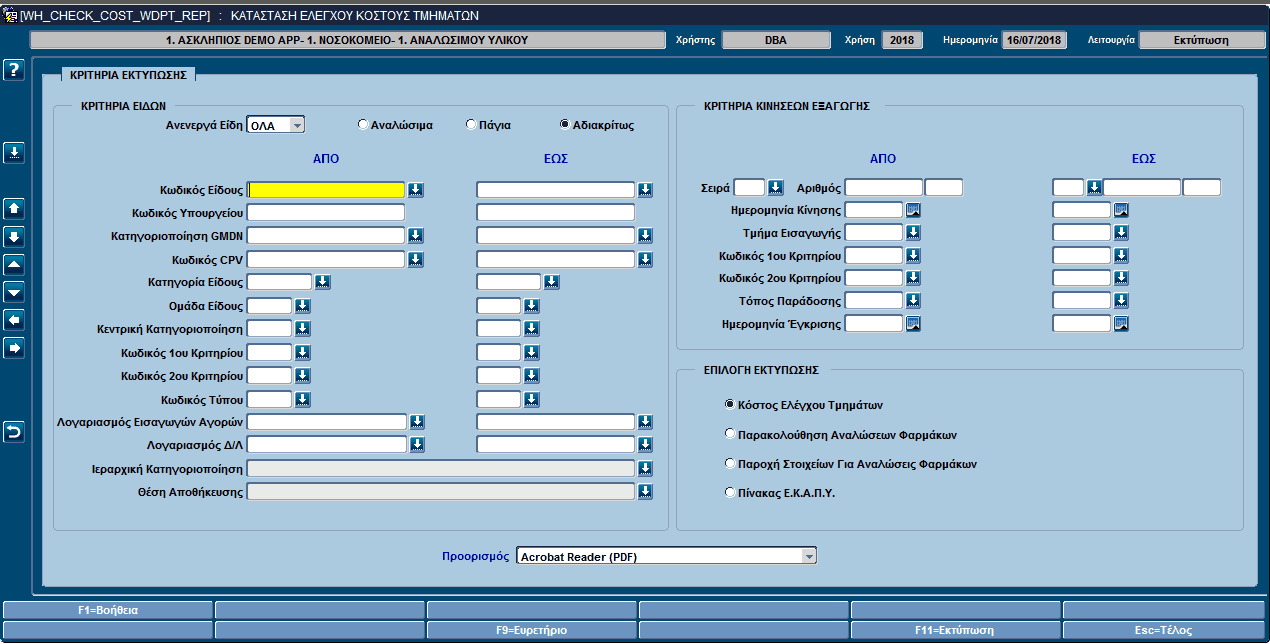Open lookup for Τόπος Παράδοσης ΑΠΟ field
The width and height of the screenshot is (1270, 644).
point(913,301)
